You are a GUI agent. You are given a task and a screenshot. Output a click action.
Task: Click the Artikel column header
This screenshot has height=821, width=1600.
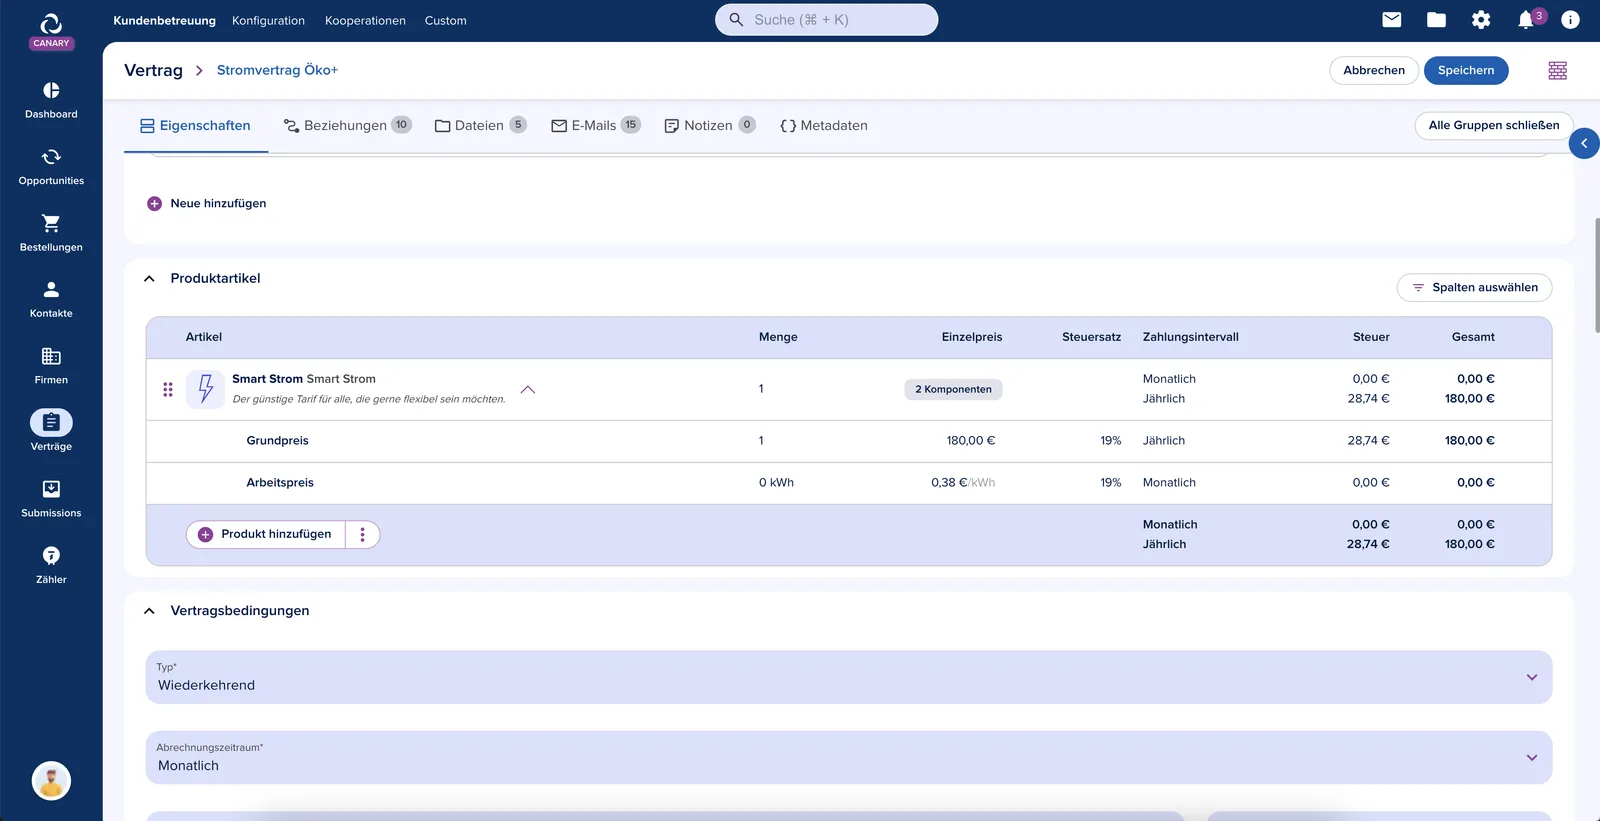point(204,337)
